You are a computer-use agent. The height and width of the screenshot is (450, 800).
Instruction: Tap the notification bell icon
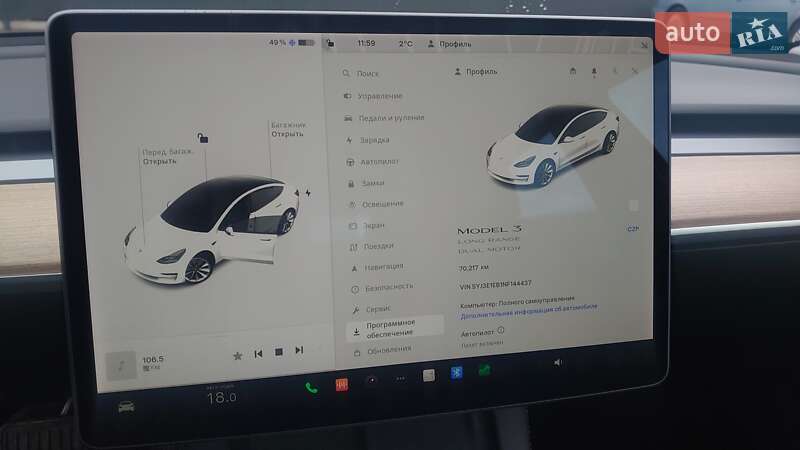[593, 72]
